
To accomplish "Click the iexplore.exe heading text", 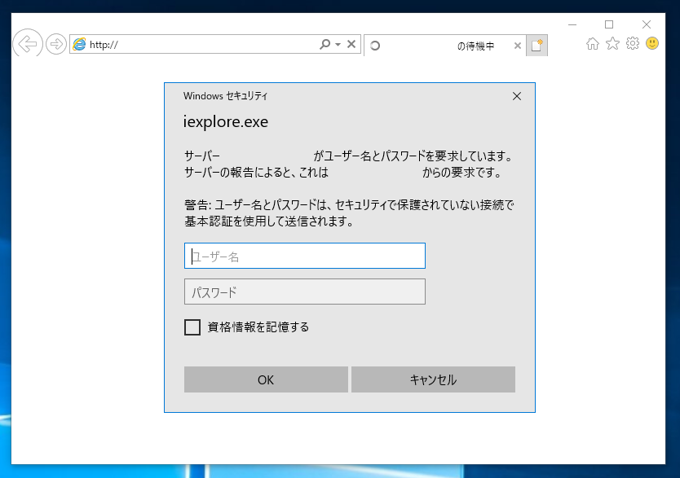I will tap(226, 122).
